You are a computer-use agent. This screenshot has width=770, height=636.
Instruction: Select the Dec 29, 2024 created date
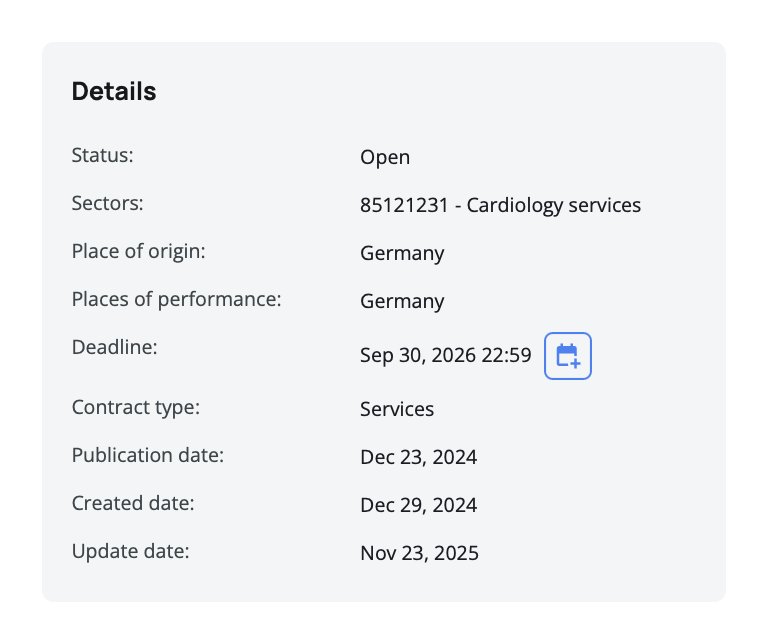click(x=418, y=505)
